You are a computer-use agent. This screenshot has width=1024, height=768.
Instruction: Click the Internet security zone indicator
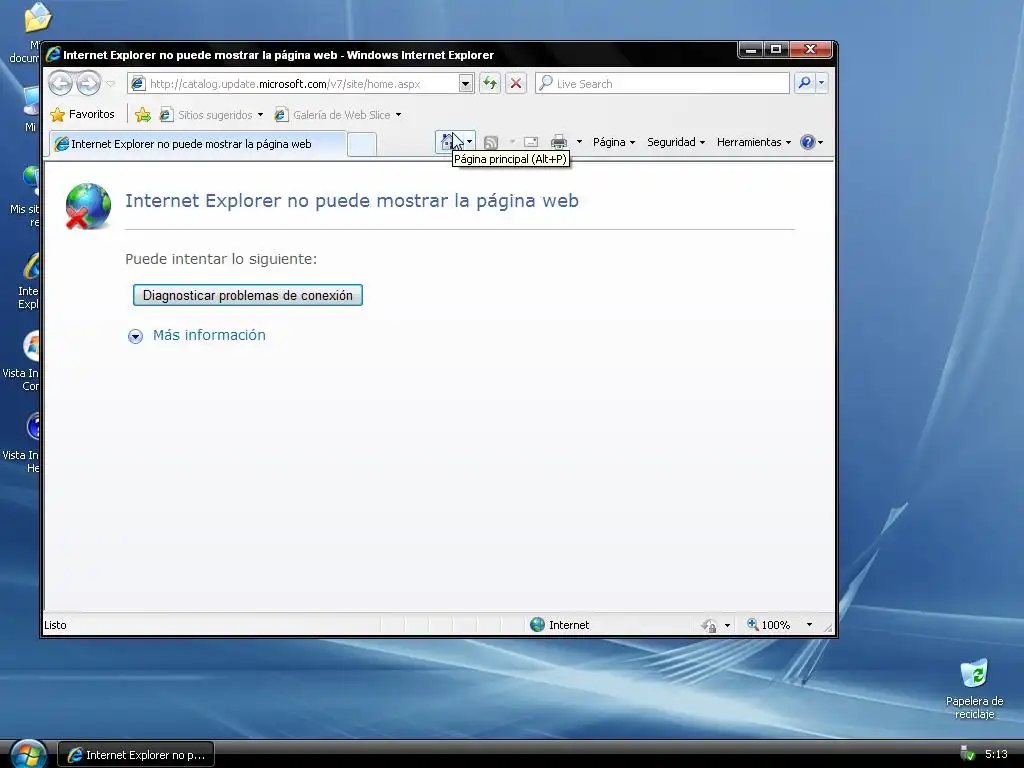[x=560, y=625]
